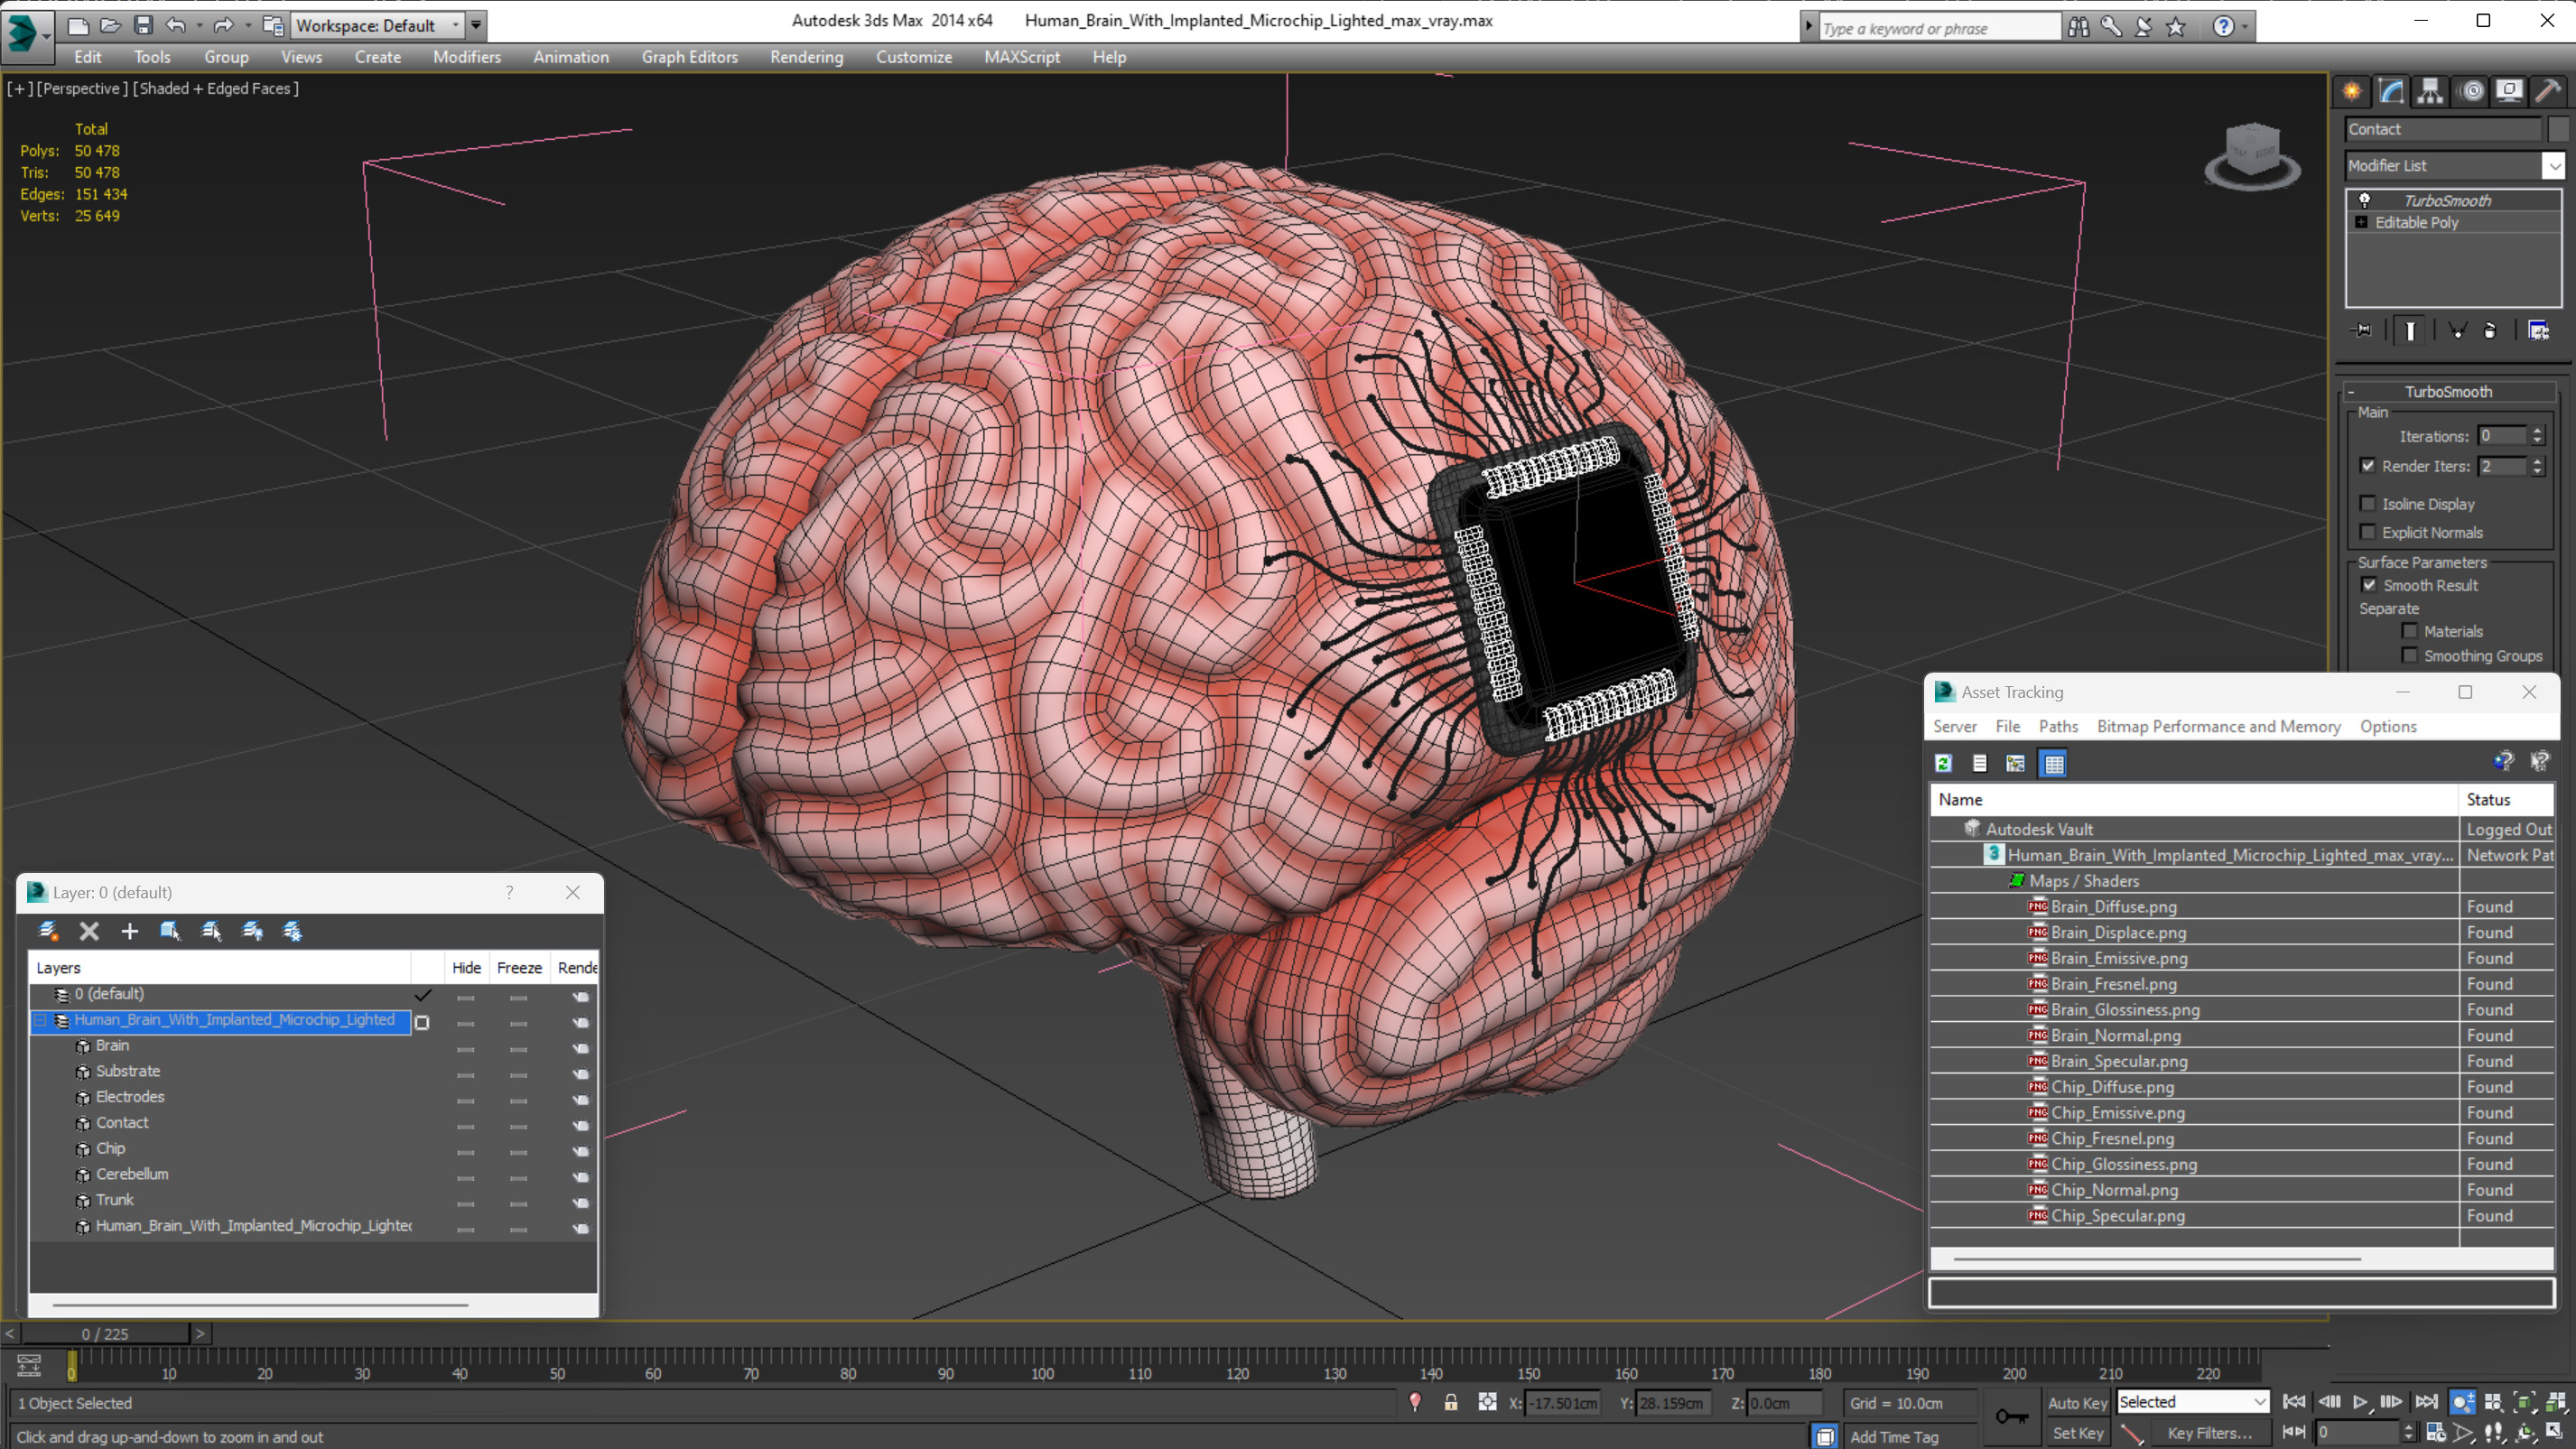The height and width of the screenshot is (1449, 2576).
Task: Enable the Explicit Normals checkbox
Action: pyautogui.click(x=2367, y=532)
